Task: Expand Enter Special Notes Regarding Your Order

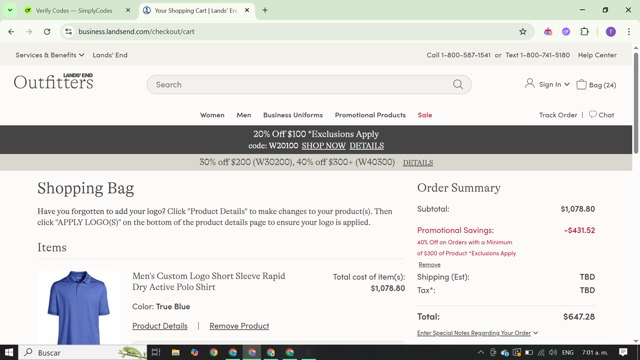Action: point(477,333)
